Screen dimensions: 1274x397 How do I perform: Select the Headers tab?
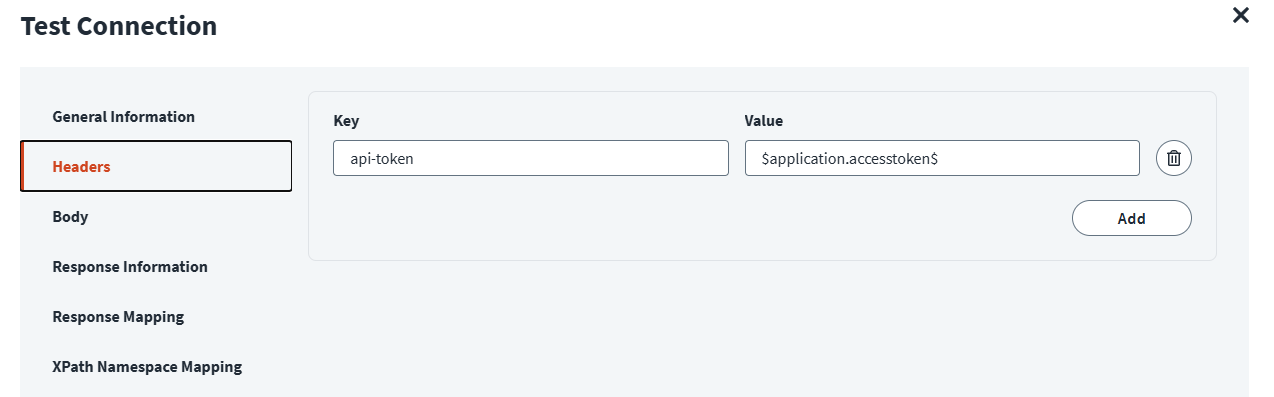tap(156, 166)
